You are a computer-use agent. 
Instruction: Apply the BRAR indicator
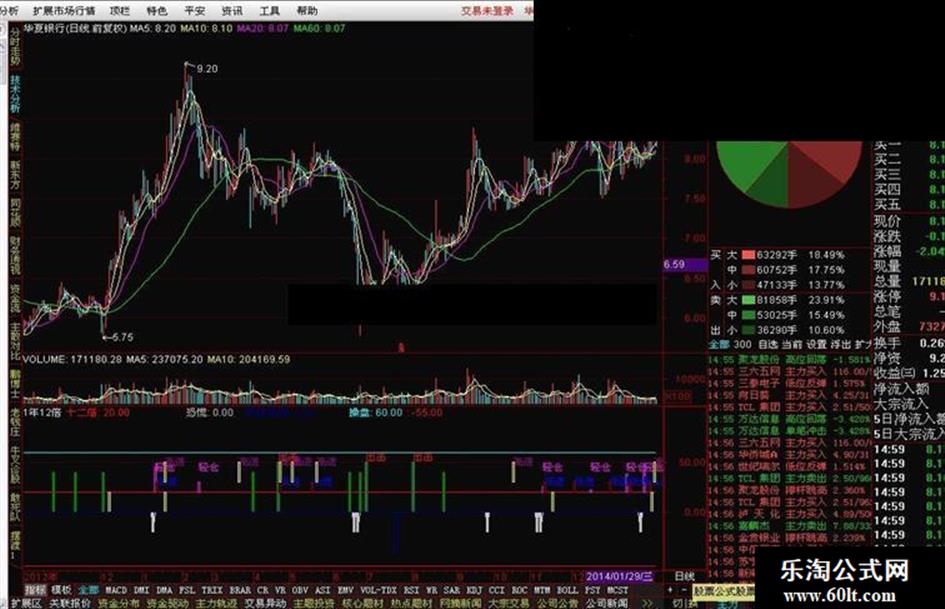240,590
